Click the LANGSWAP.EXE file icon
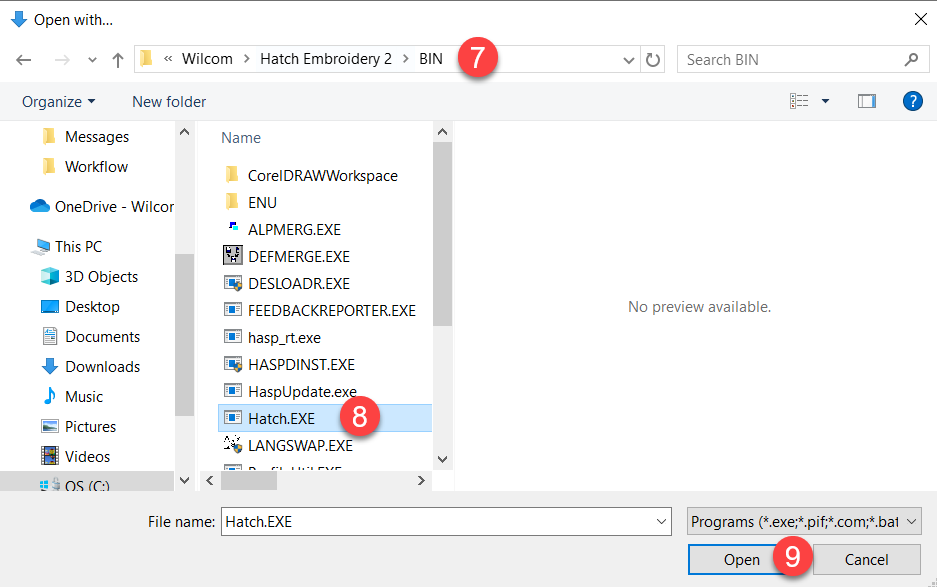 (x=232, y=444)
